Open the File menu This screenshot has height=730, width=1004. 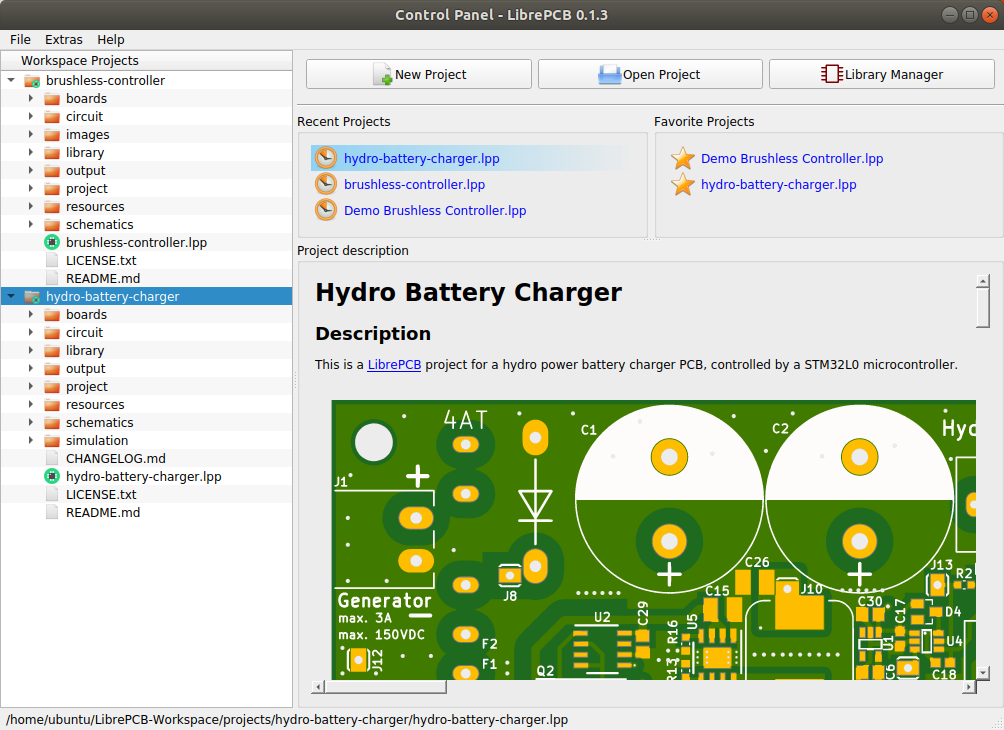pyautogui.click(x=20, y=40)
